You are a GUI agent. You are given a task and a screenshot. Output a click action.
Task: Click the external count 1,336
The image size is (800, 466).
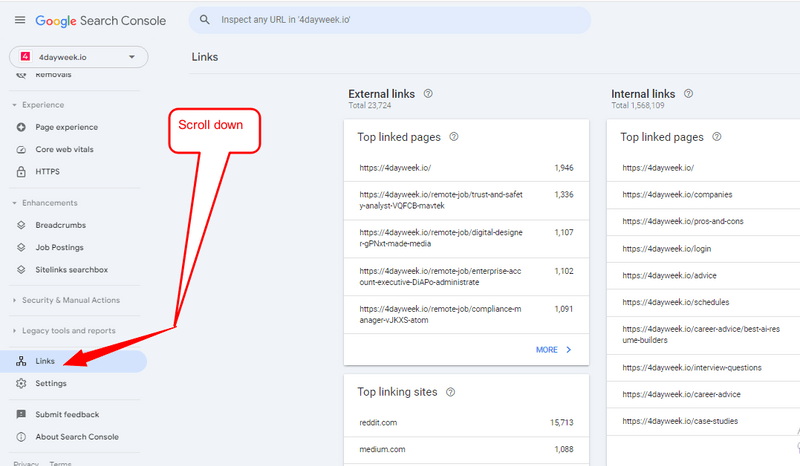coord(564,194)
